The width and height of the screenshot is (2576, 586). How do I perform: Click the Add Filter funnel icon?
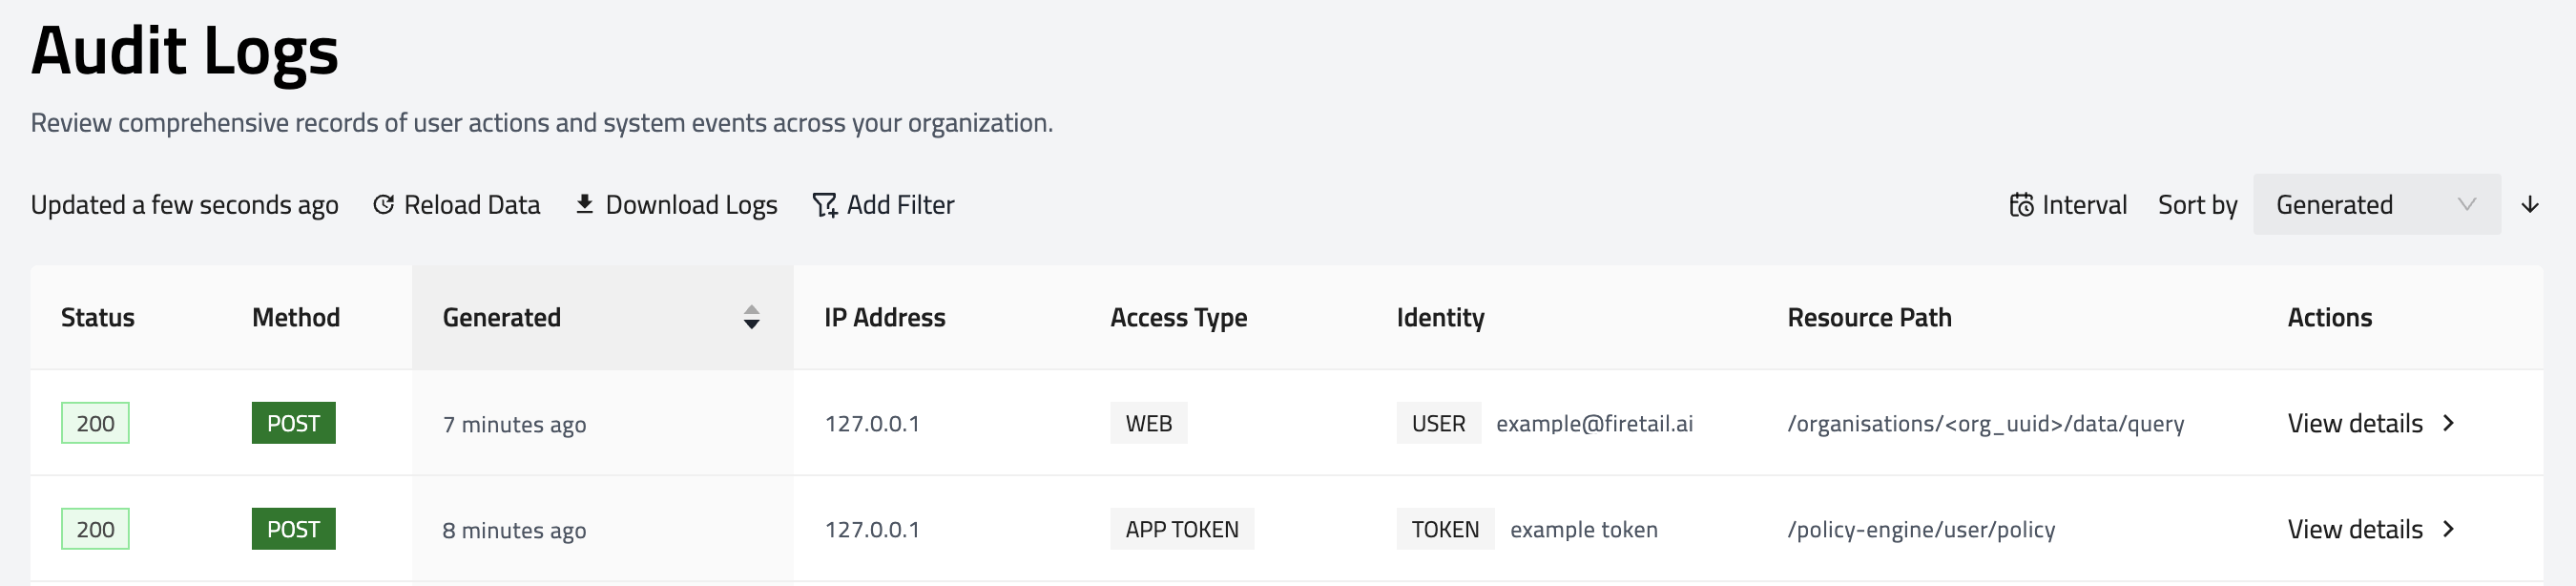click(x=824, y=205)
